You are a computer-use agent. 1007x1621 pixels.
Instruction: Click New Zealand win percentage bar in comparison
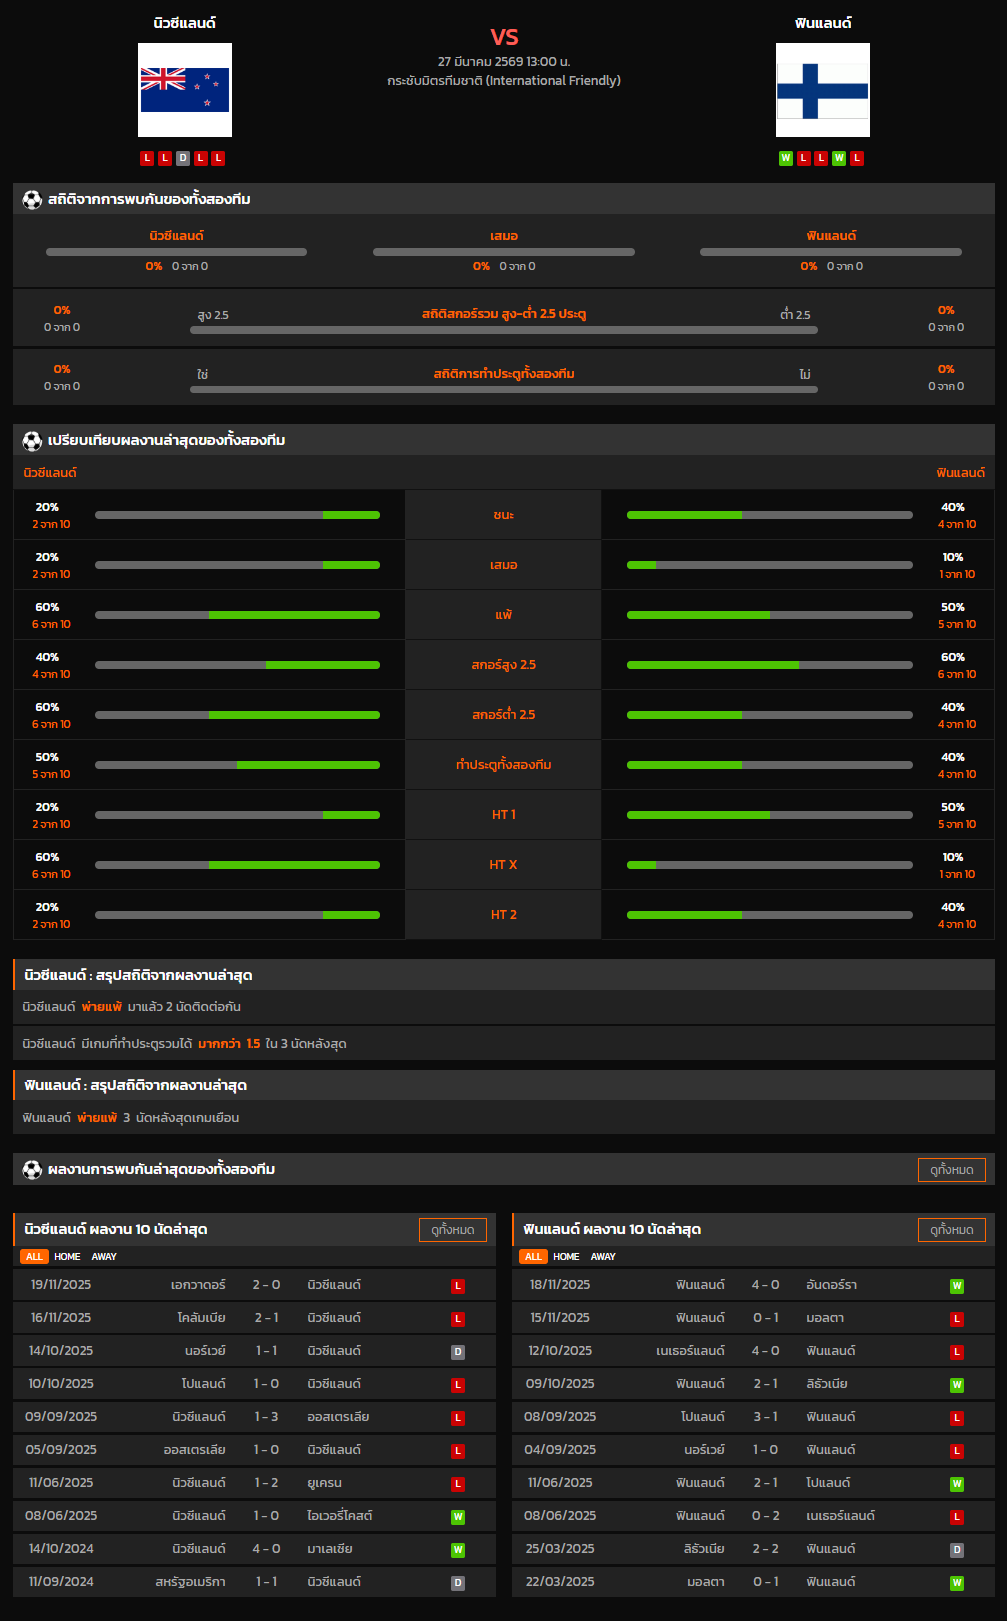click(x=237, y=515)
